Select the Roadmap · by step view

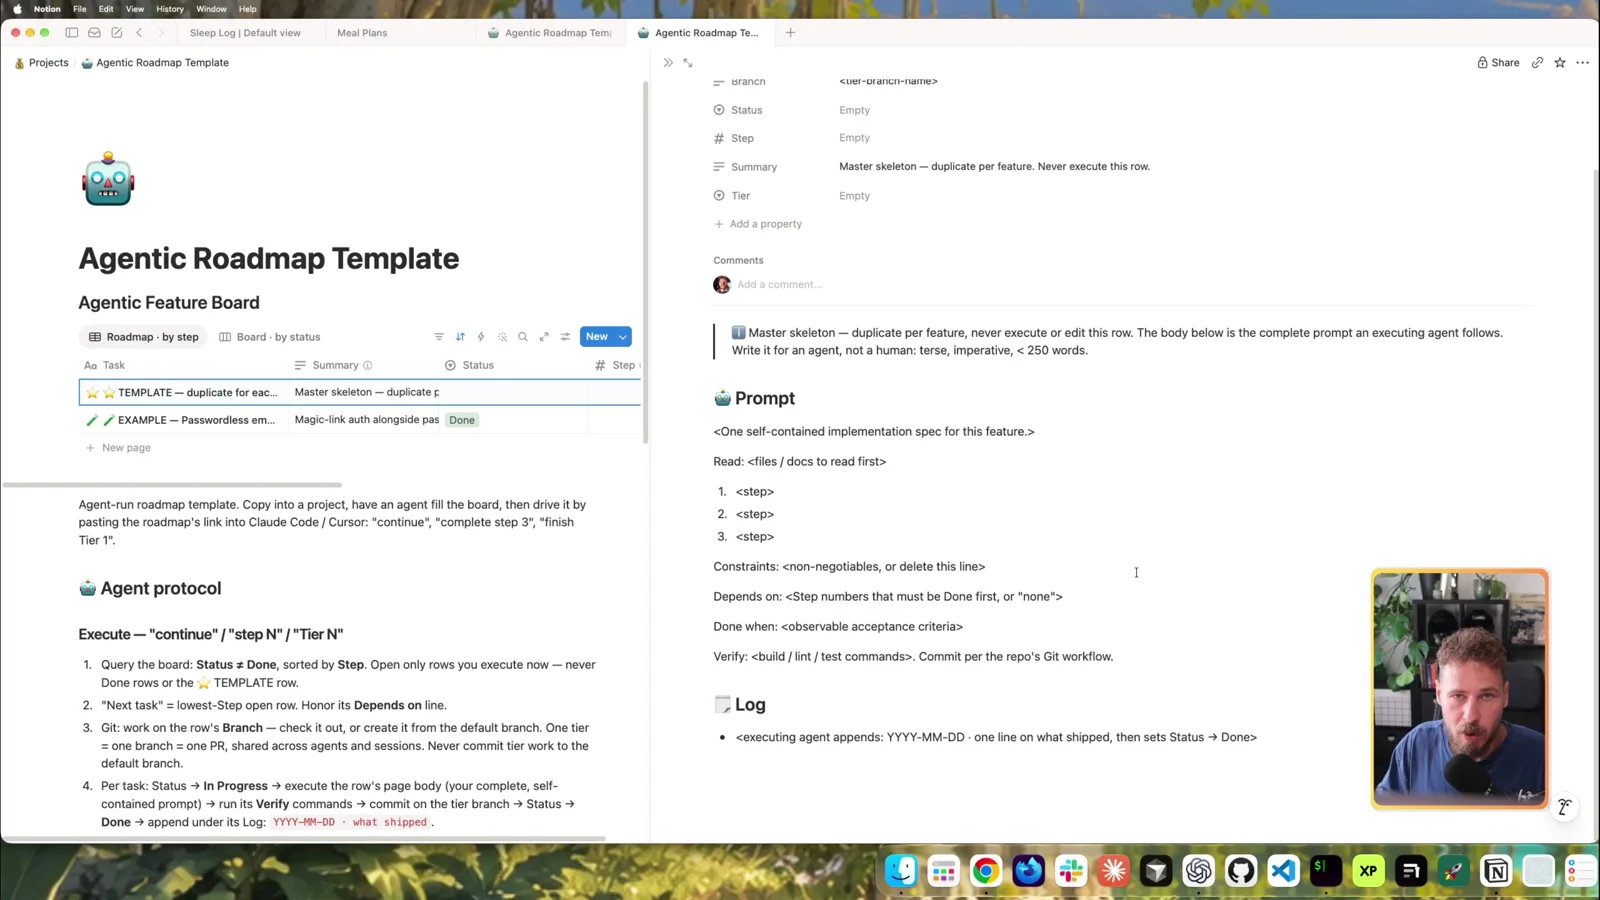point(143,337)
